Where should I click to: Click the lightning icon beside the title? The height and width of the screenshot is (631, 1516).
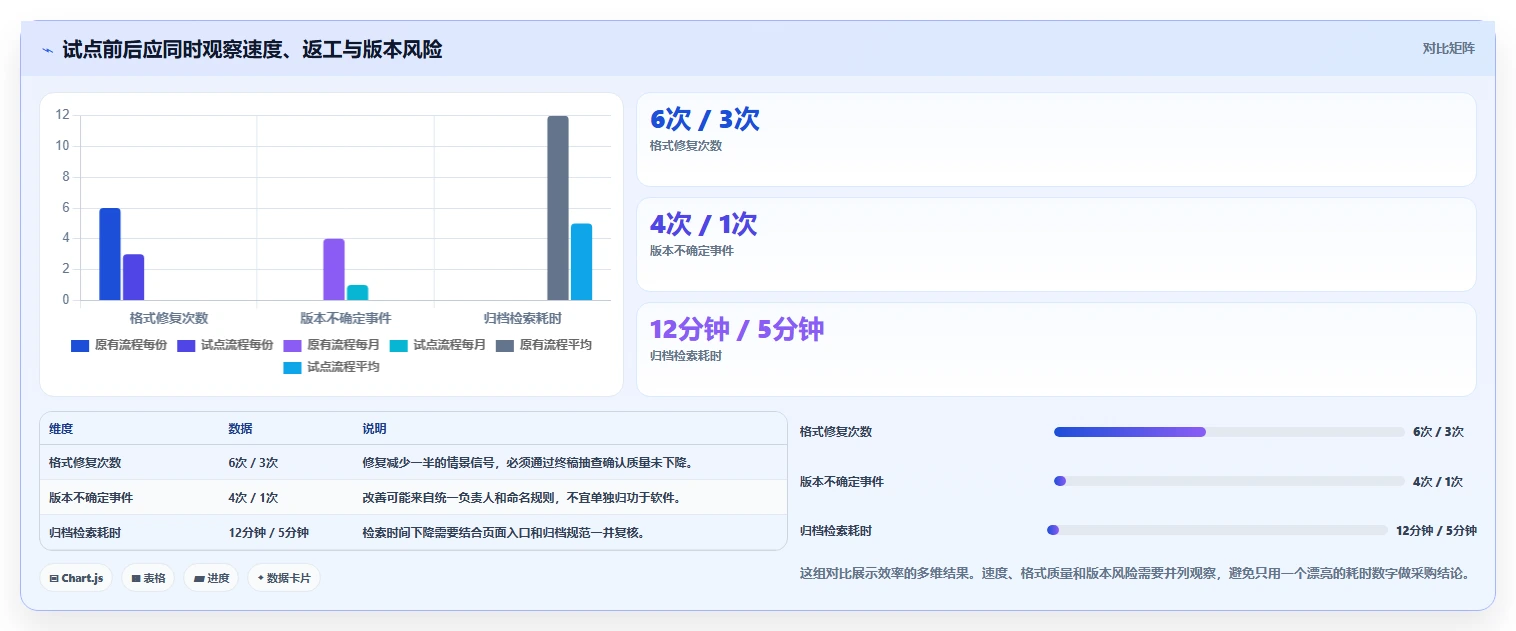point(47,50)
